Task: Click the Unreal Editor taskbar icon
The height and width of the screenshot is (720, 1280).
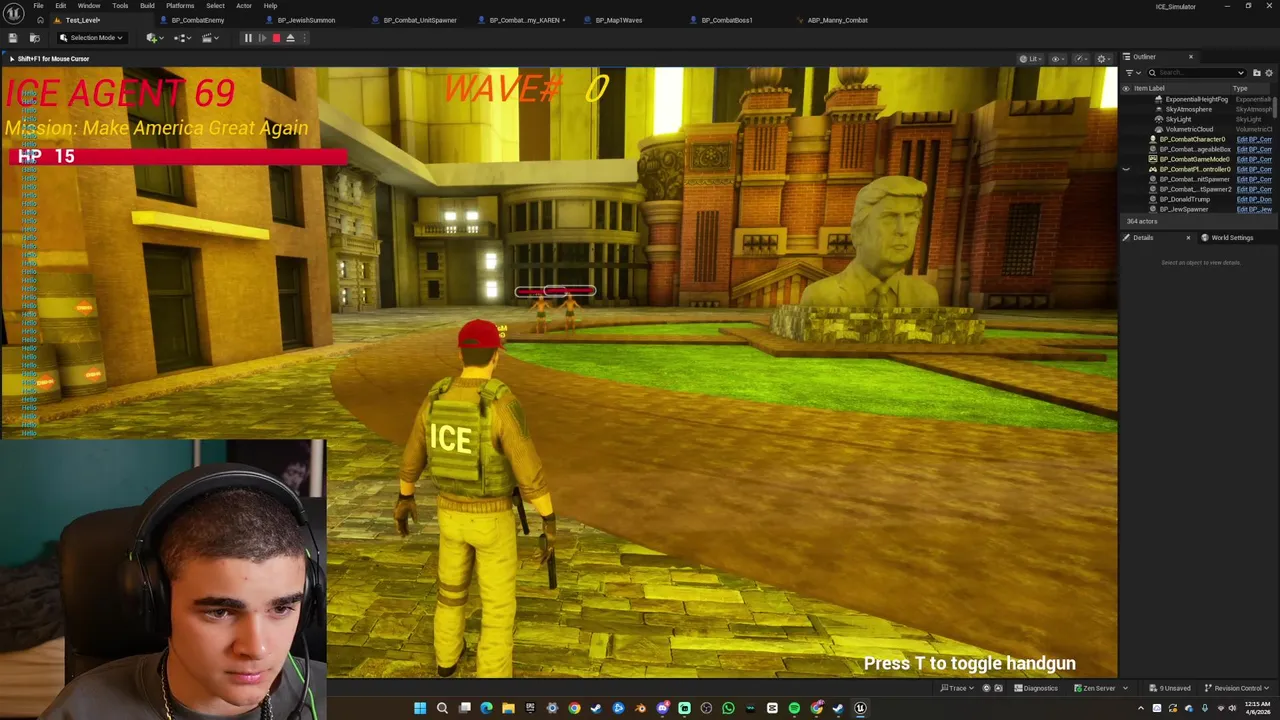Action: pos(860,708)
